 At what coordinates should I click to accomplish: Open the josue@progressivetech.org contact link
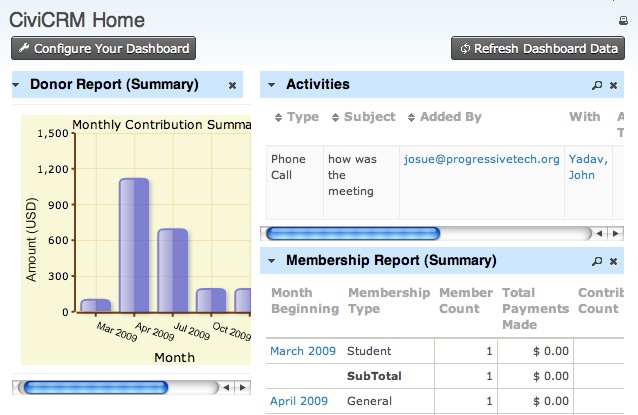pyautogui.click(x=481, y=159)
